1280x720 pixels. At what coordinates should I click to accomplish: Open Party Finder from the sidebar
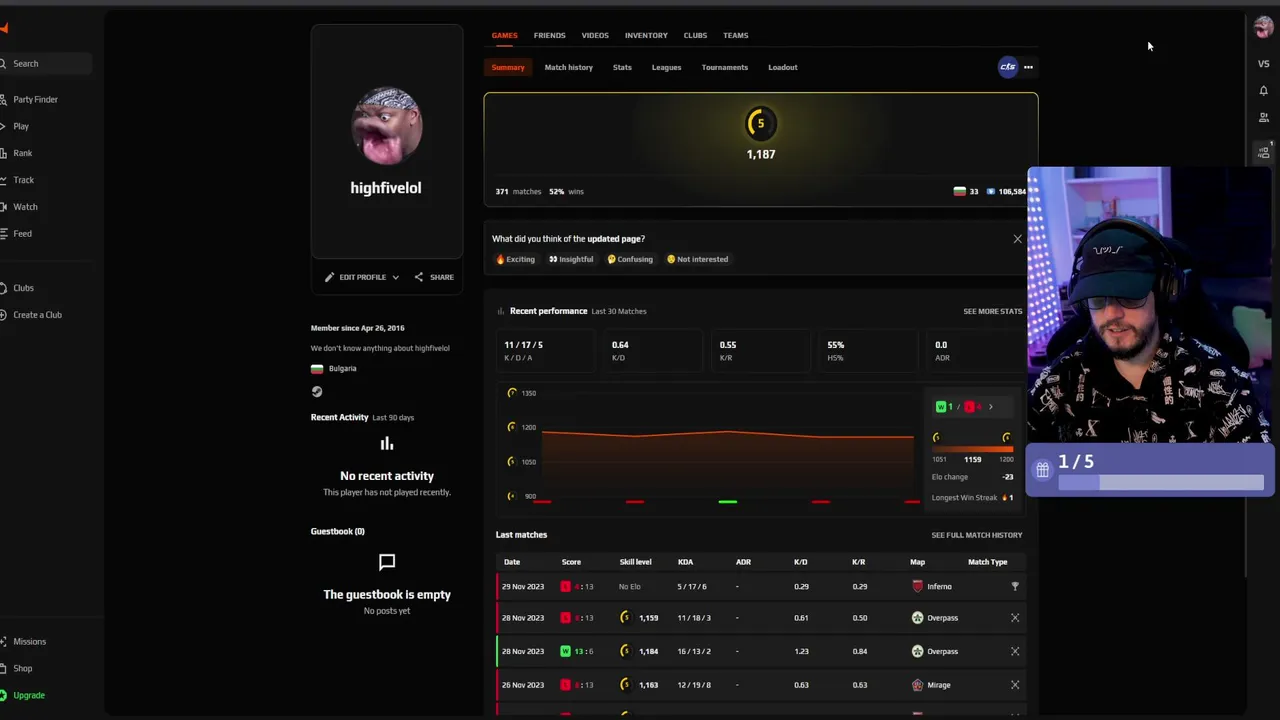[x=35, y=100]
